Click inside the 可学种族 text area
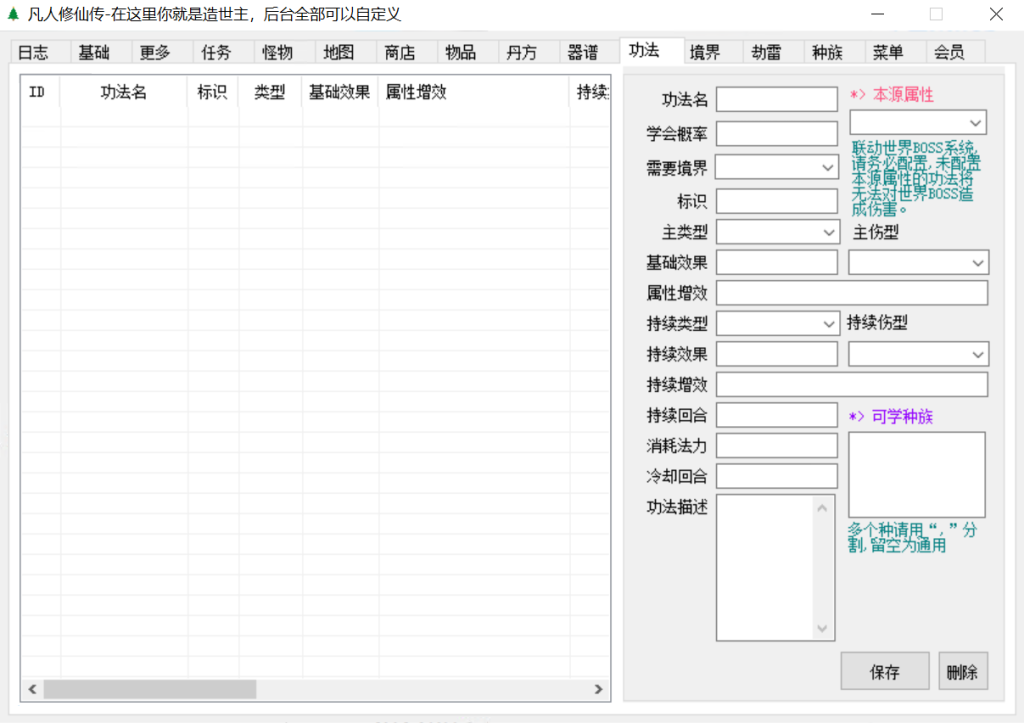 [916, 474]
